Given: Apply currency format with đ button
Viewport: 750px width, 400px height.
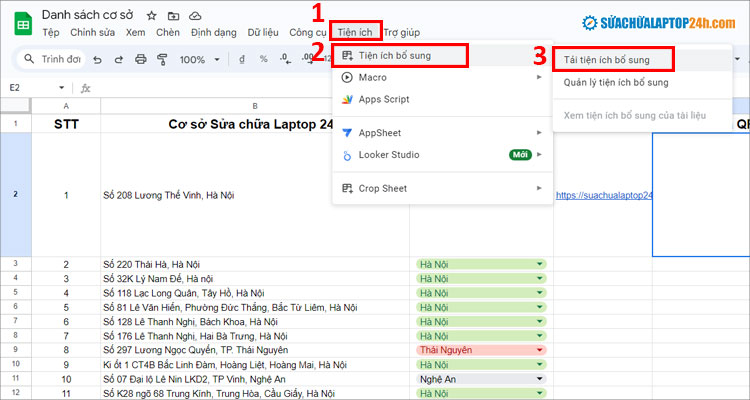Looking at the screenshot, I should tap(242, 59).
